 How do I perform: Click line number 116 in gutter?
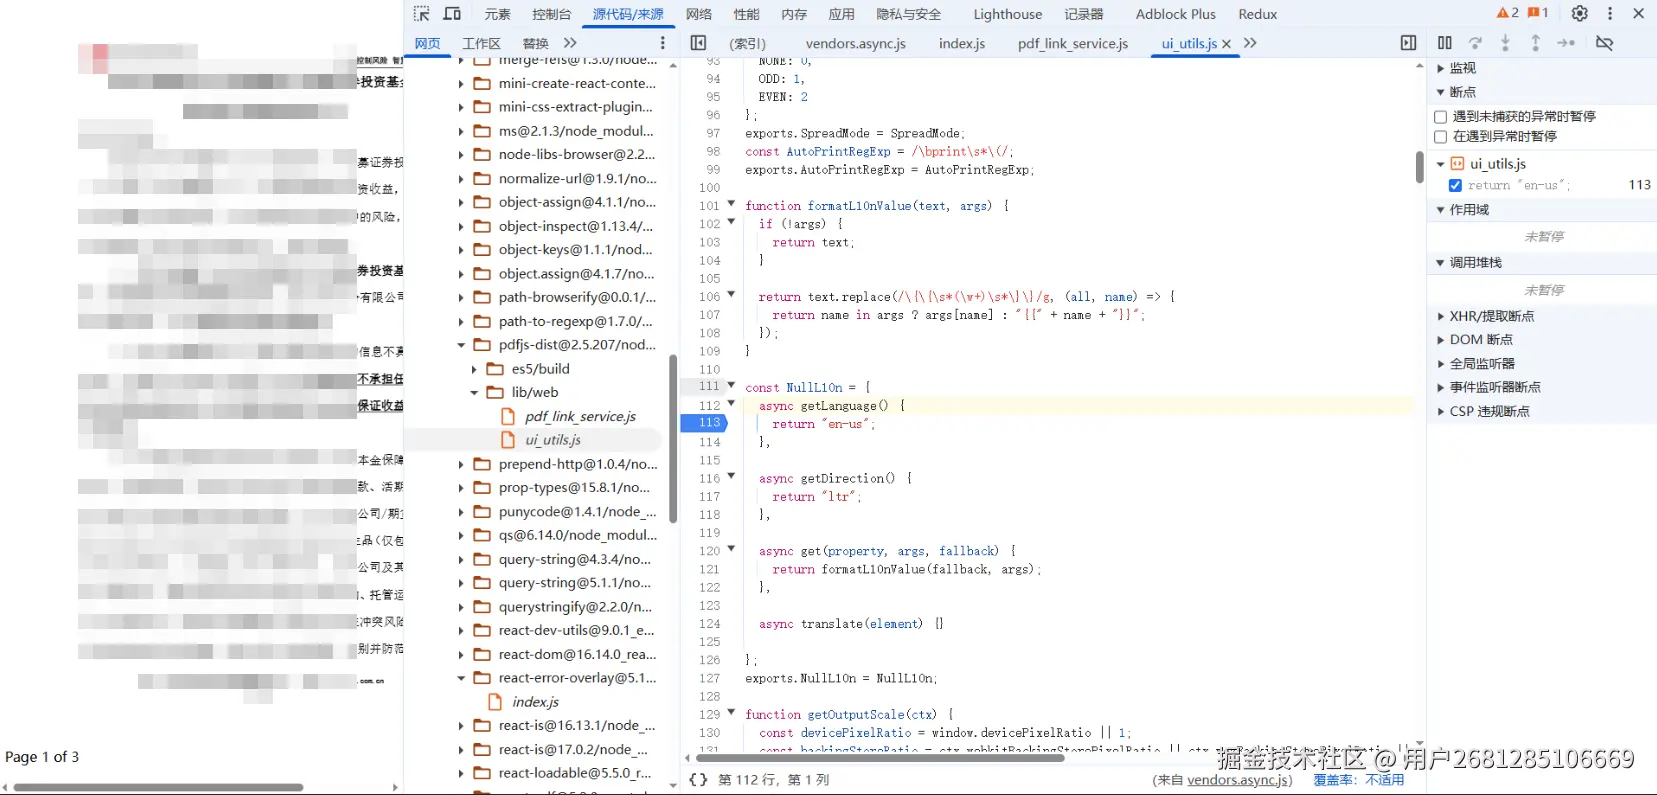709,479
